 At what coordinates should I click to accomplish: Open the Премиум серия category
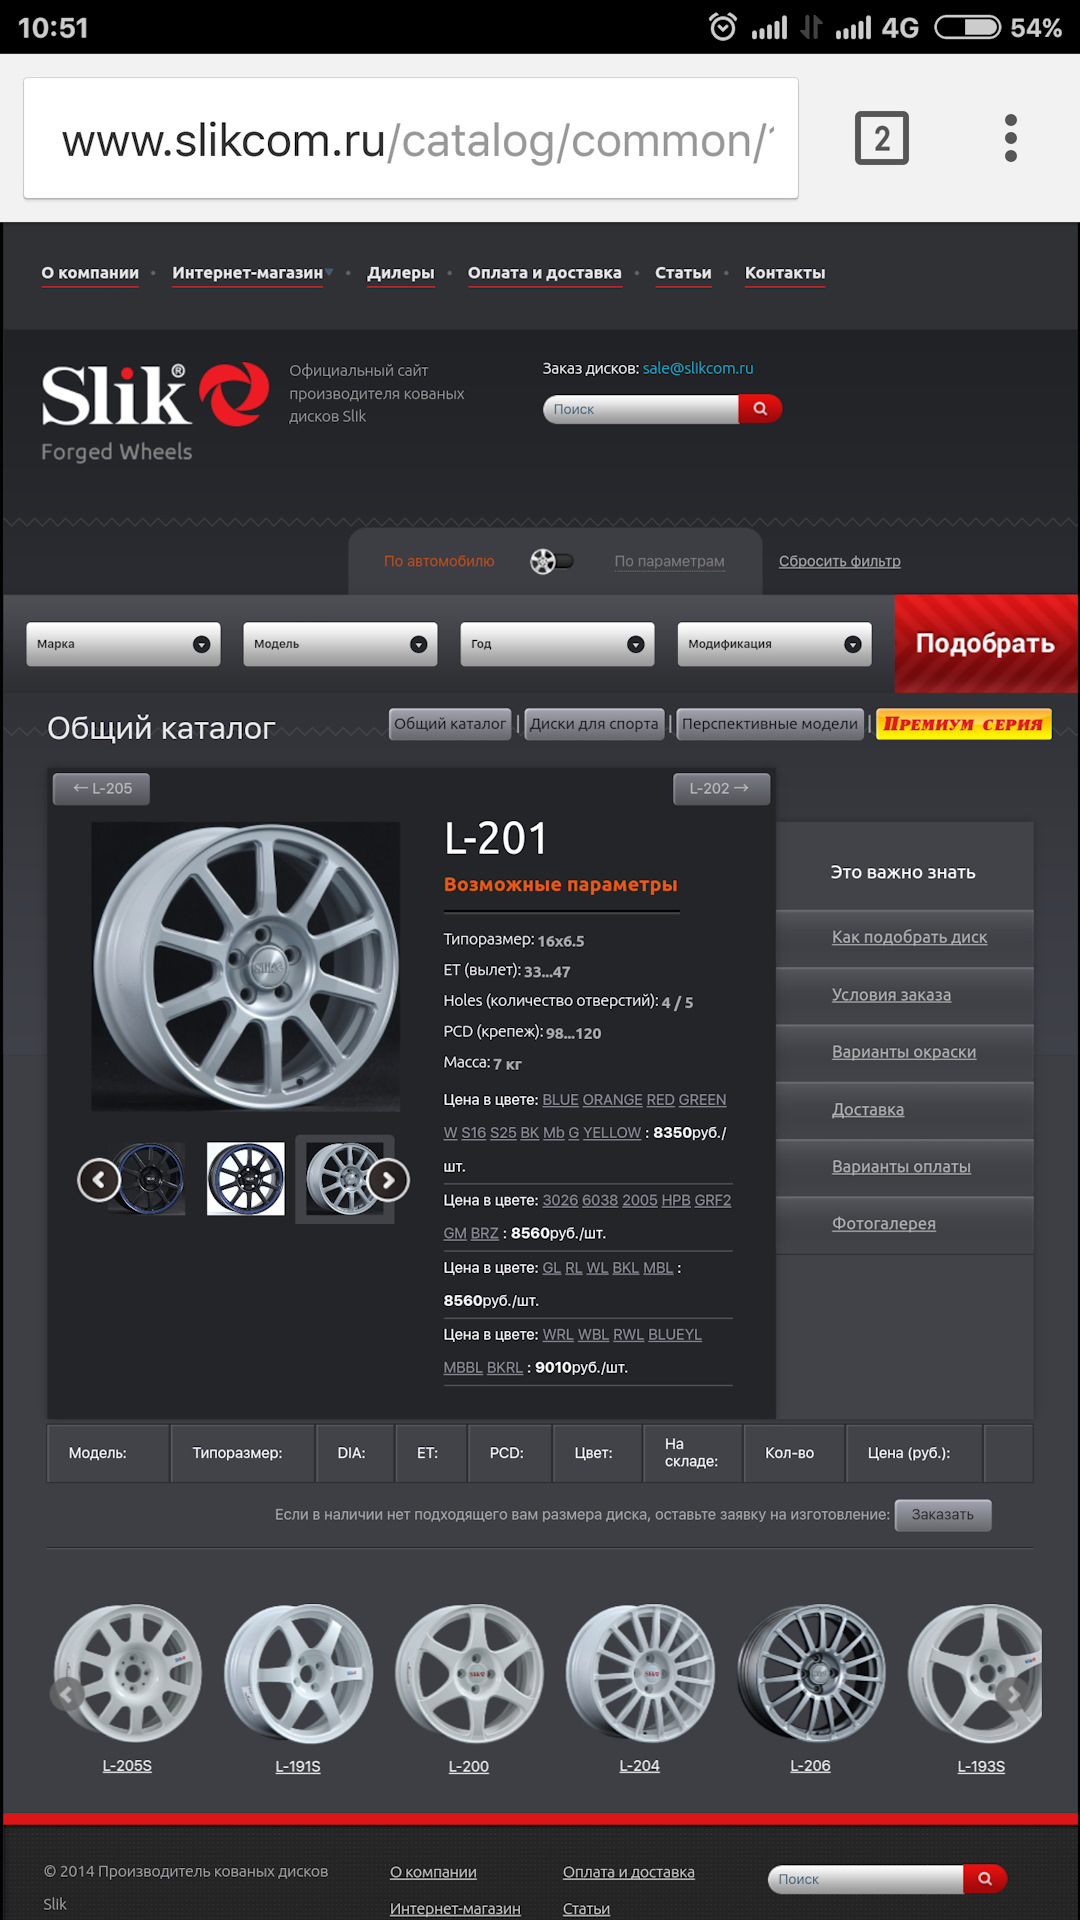963,724
